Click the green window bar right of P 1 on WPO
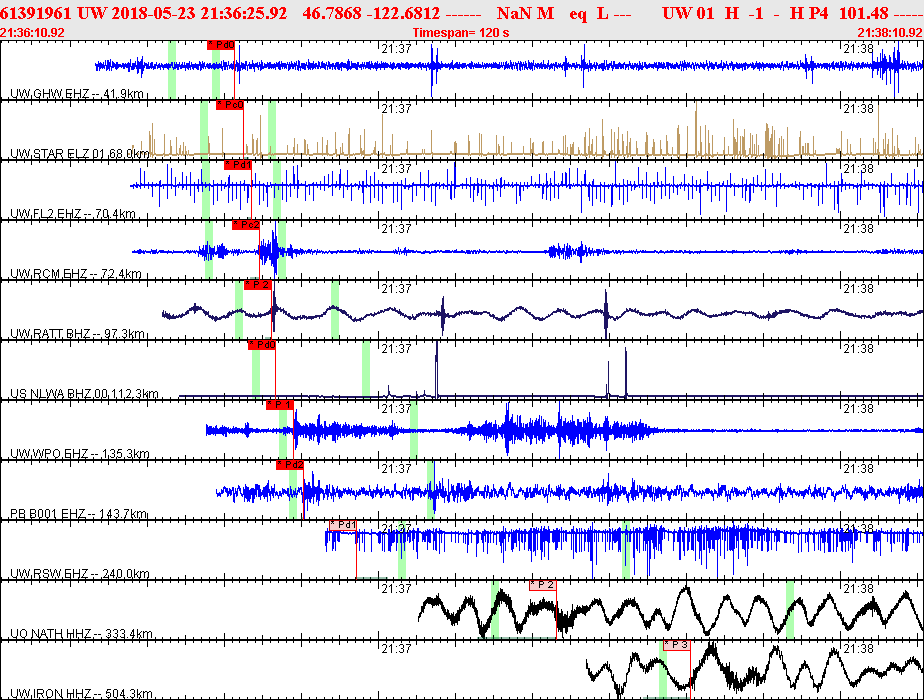The height and width of the screenshot is (700, 924). (414, 430)
